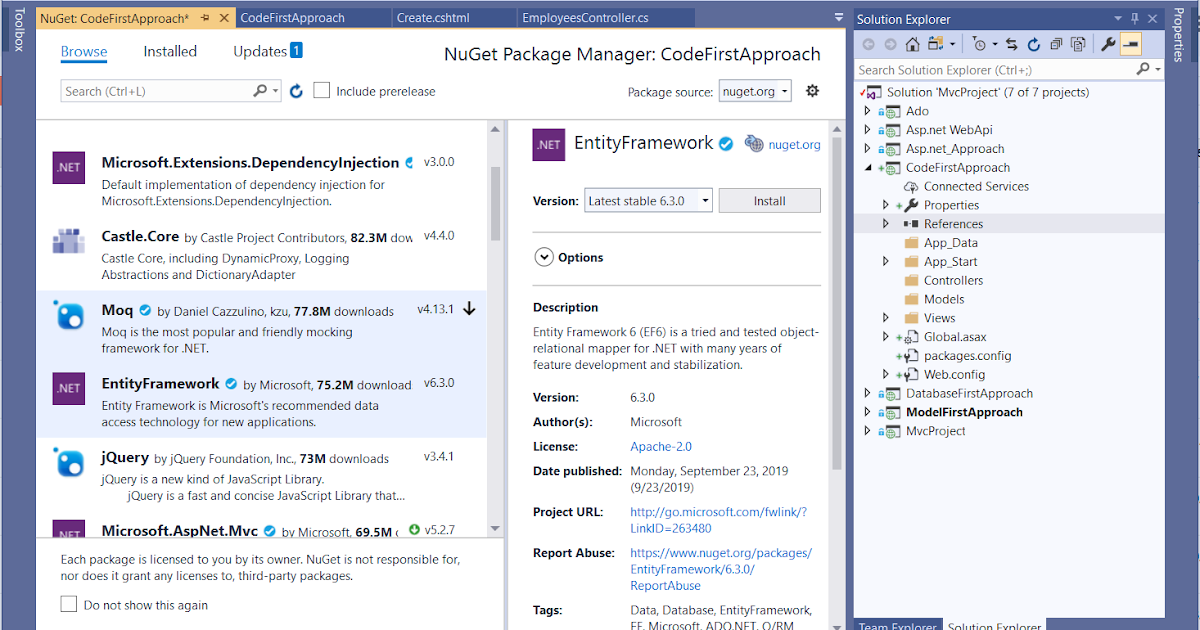Click the nuget.org globe icon
This screenshot has height=630, width=1200.
pos(754,144)
